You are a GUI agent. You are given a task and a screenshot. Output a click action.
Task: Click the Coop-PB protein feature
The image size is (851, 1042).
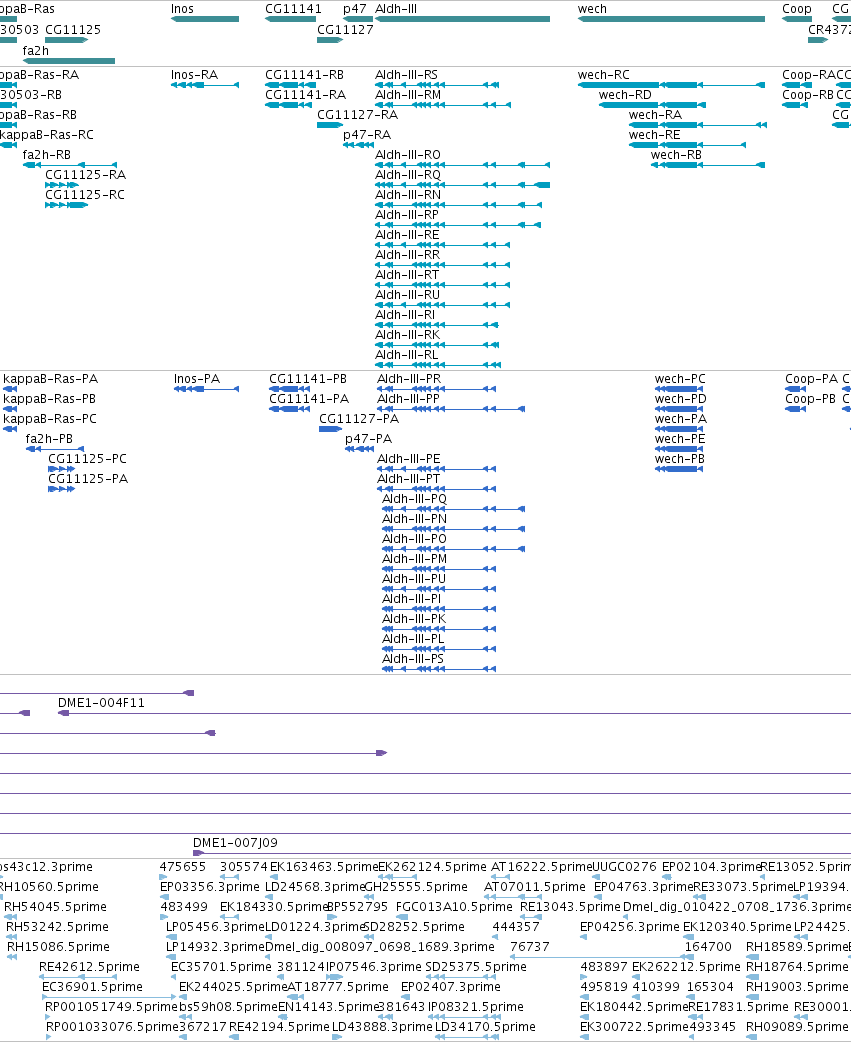pyautogui.click(x=796, y=409)
